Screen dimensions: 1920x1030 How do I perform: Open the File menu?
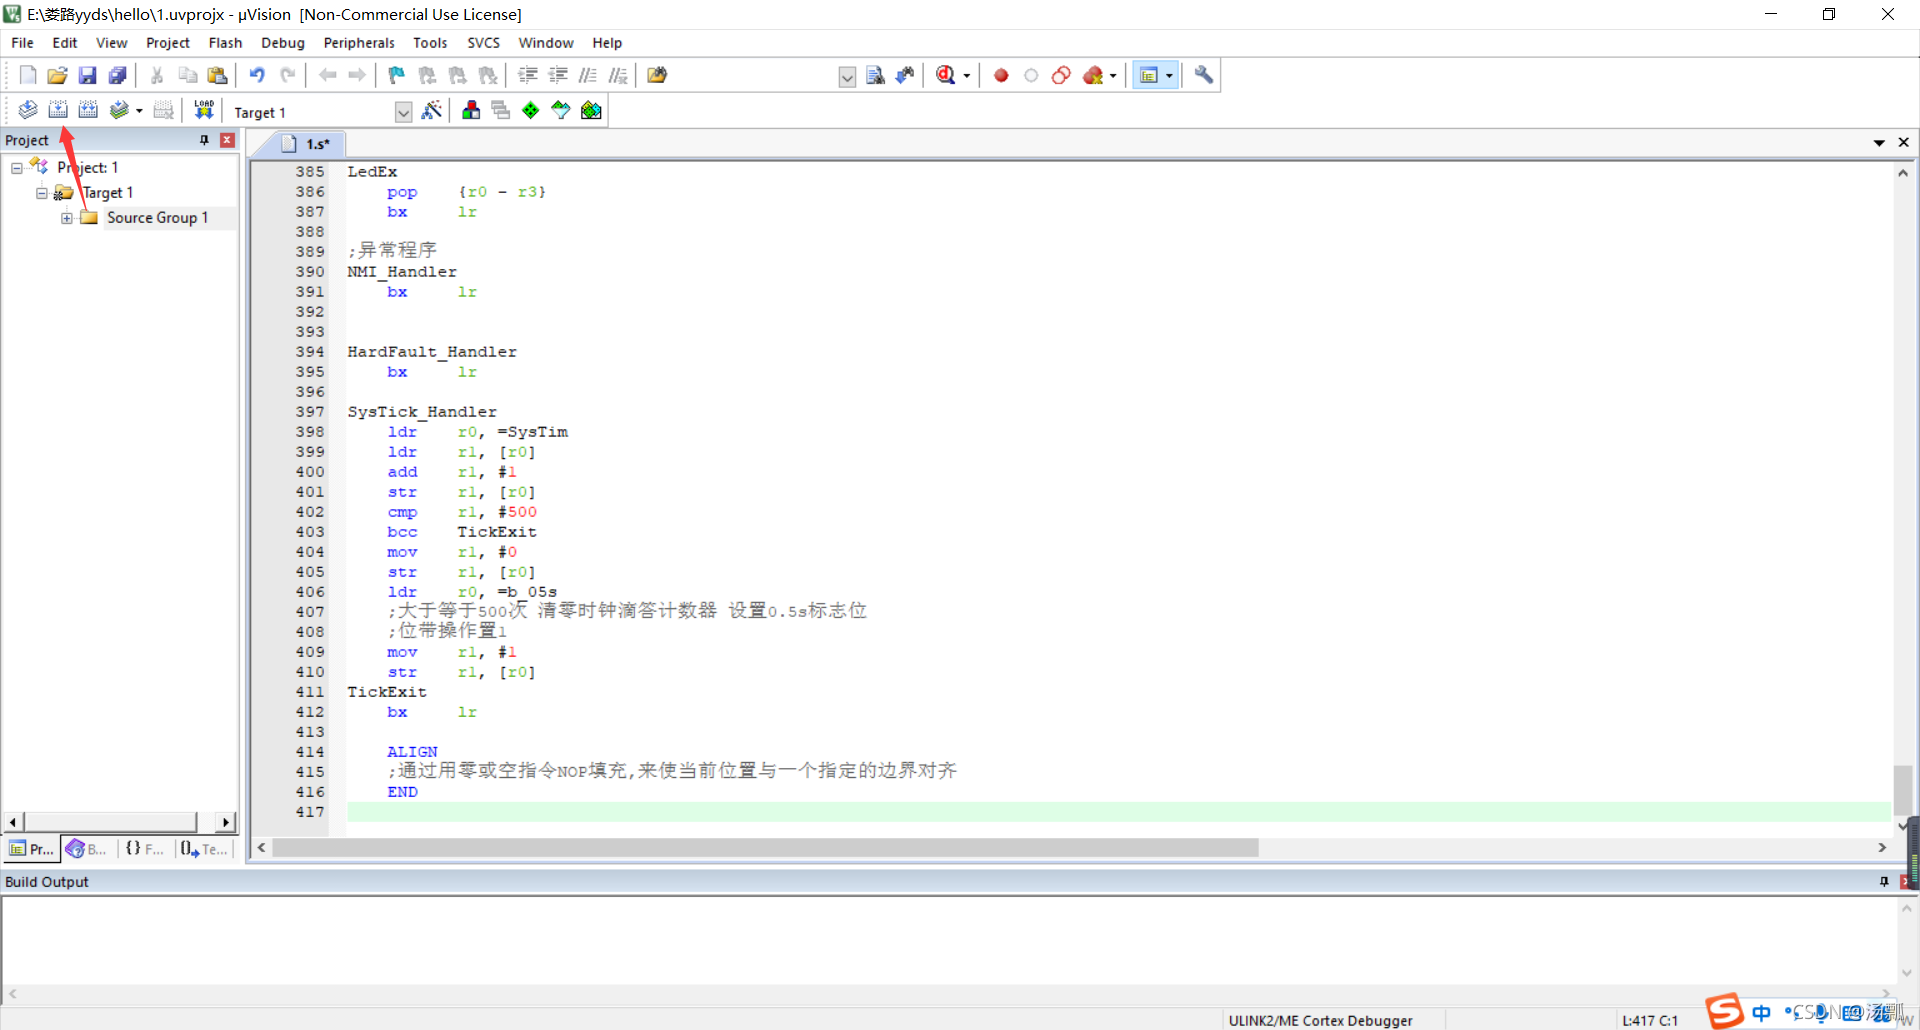click(x=22, y=43)
